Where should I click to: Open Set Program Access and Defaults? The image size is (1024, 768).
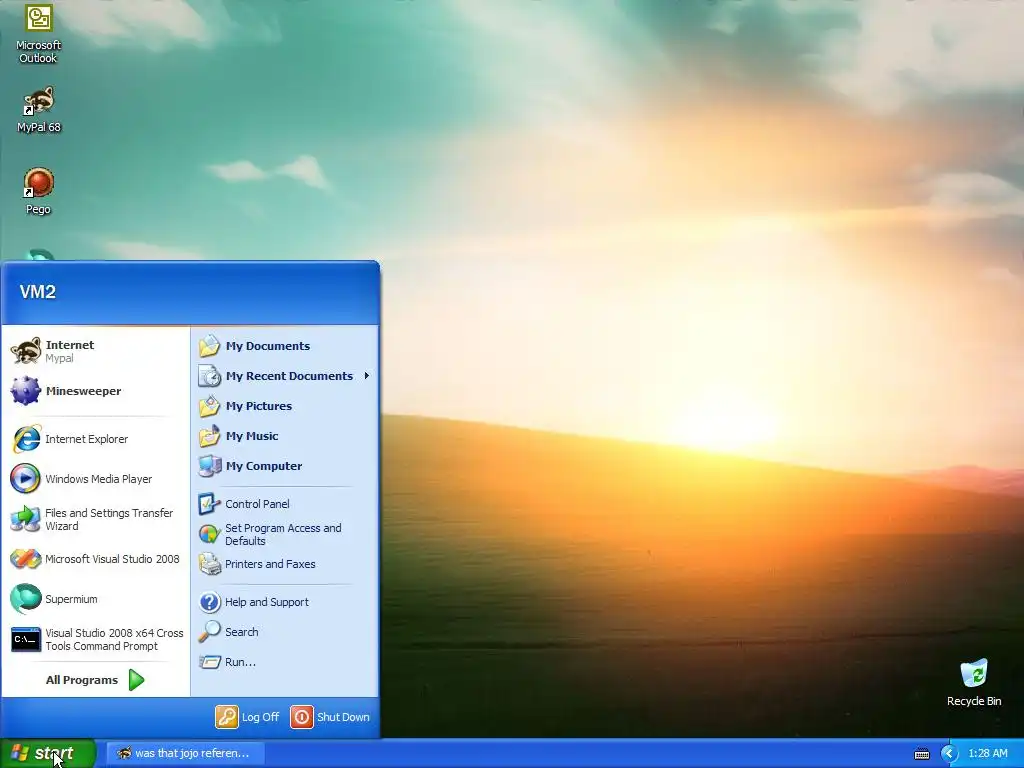click(285, 534)
